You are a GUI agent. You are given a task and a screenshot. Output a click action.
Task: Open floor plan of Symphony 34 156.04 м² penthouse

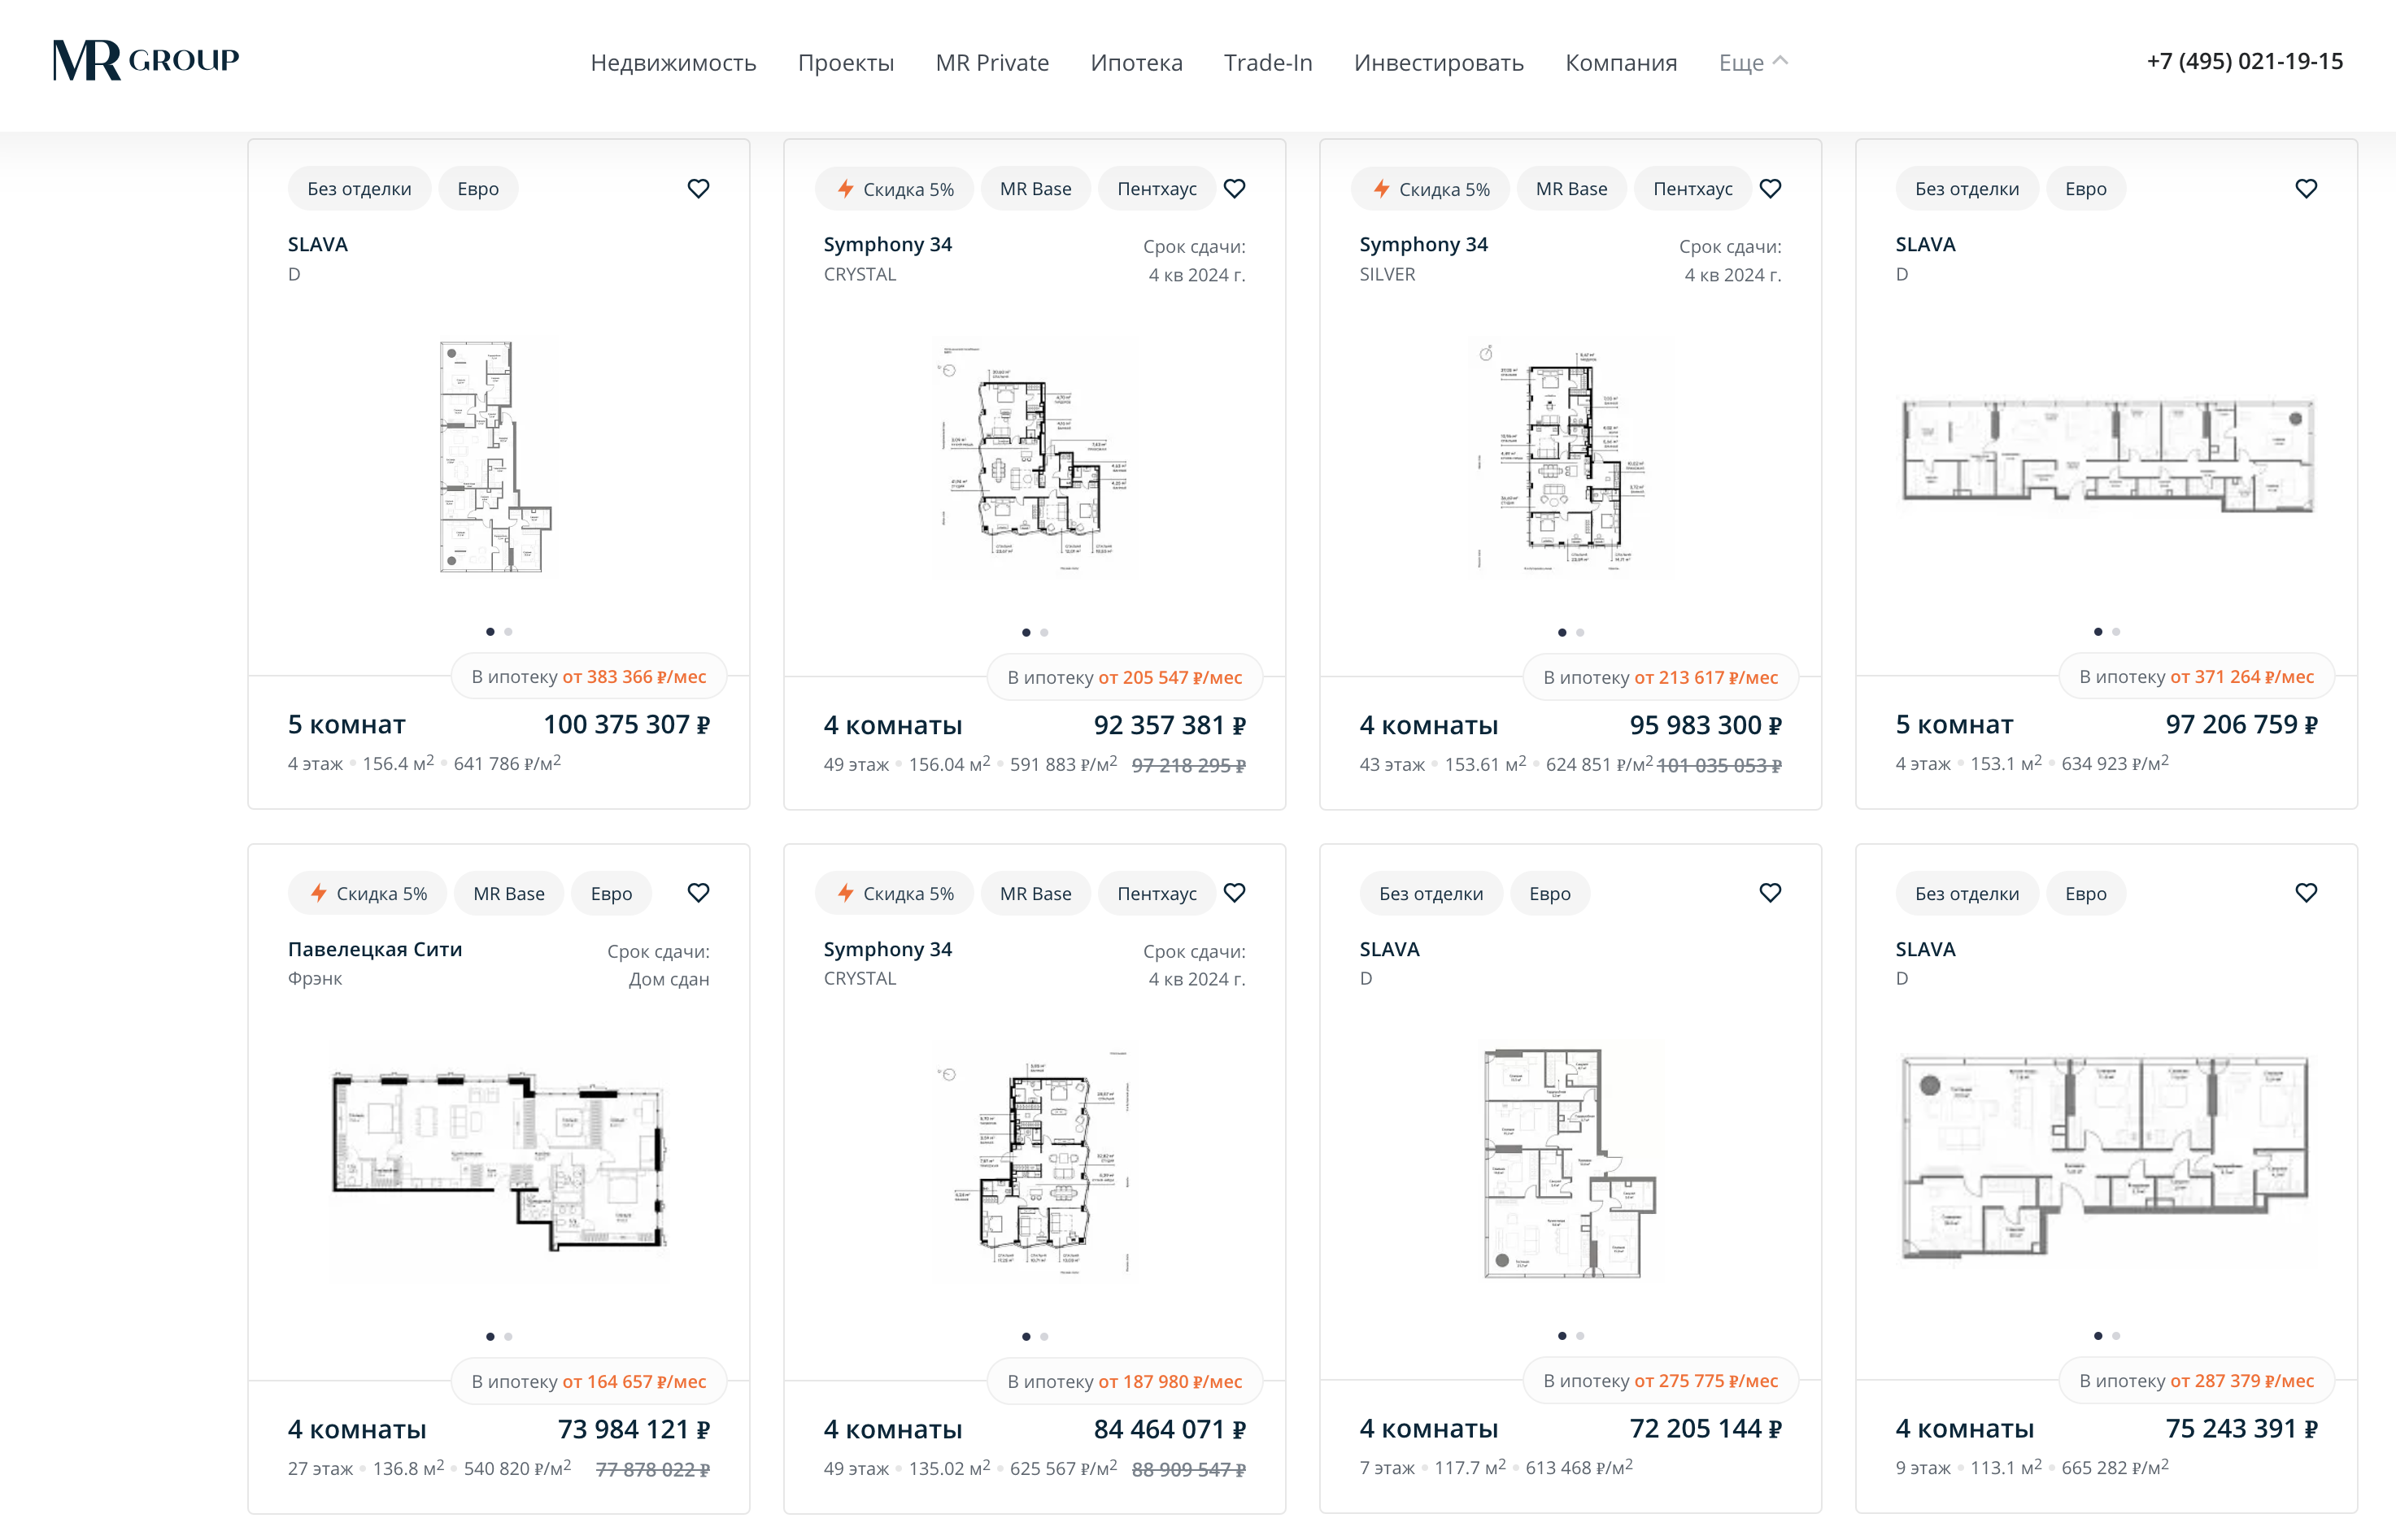[1034, 458]
